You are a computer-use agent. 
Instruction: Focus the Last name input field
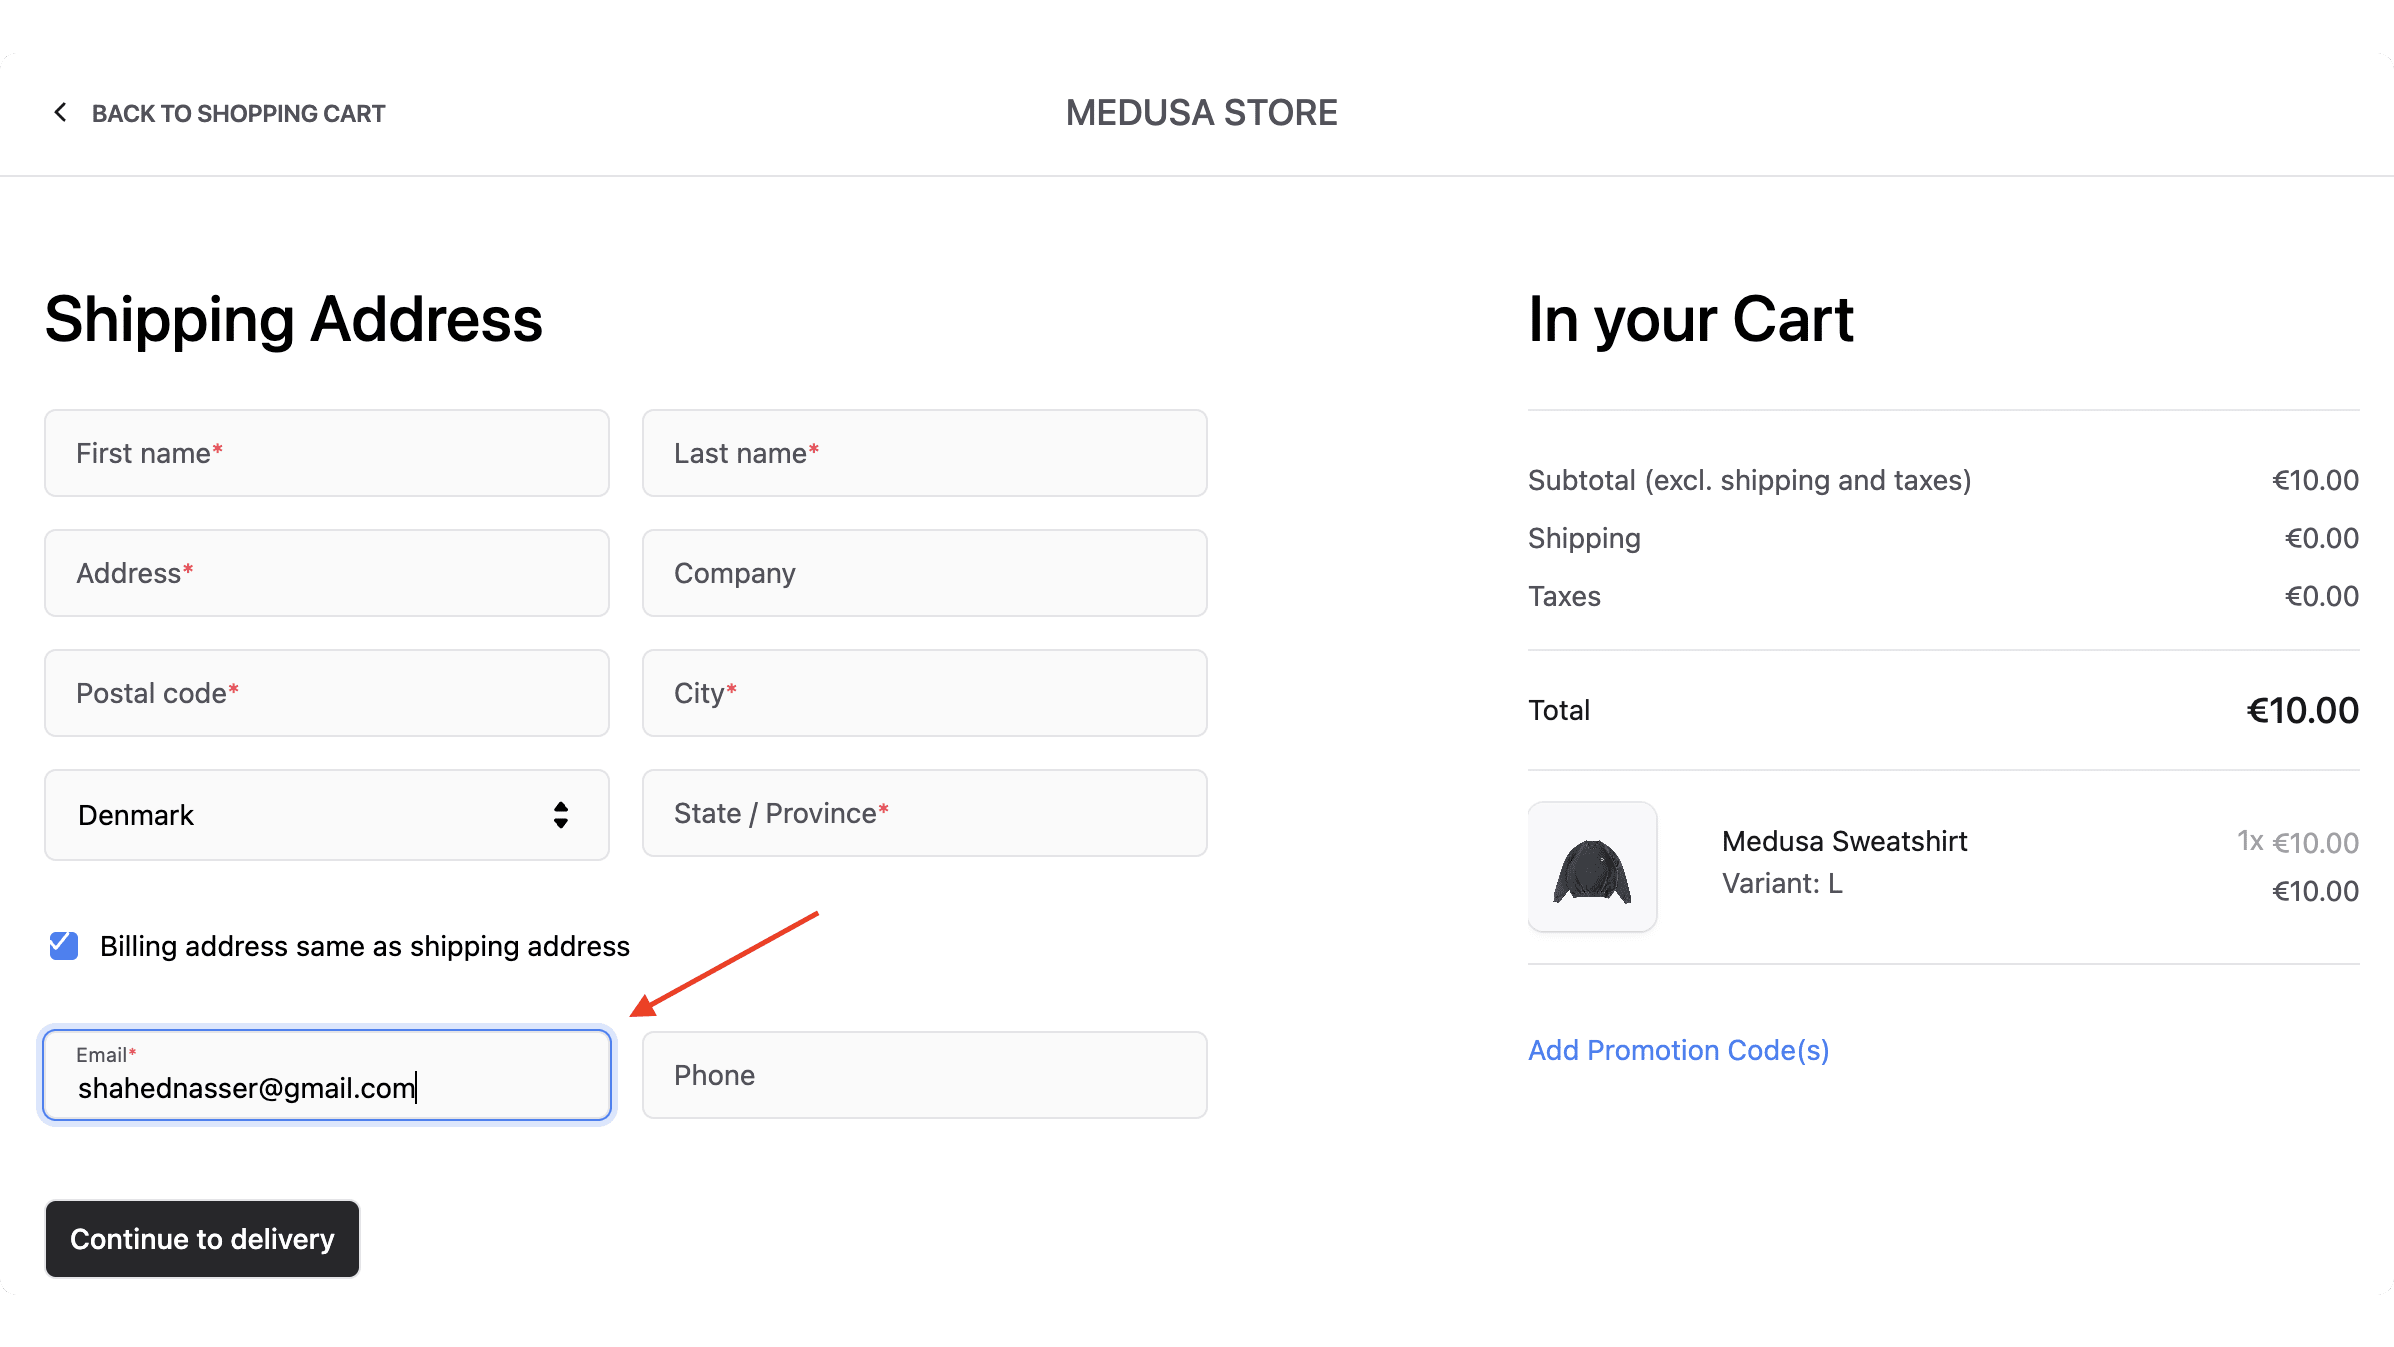coord(924,453)
